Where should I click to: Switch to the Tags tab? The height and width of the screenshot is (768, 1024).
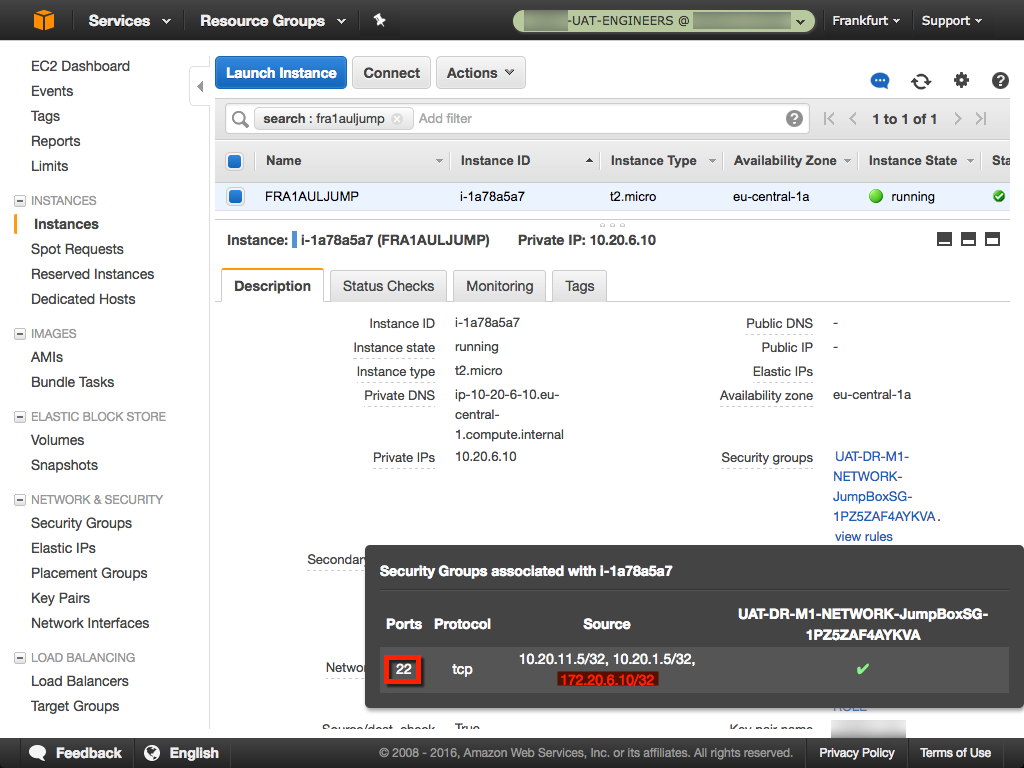[579, 286]
